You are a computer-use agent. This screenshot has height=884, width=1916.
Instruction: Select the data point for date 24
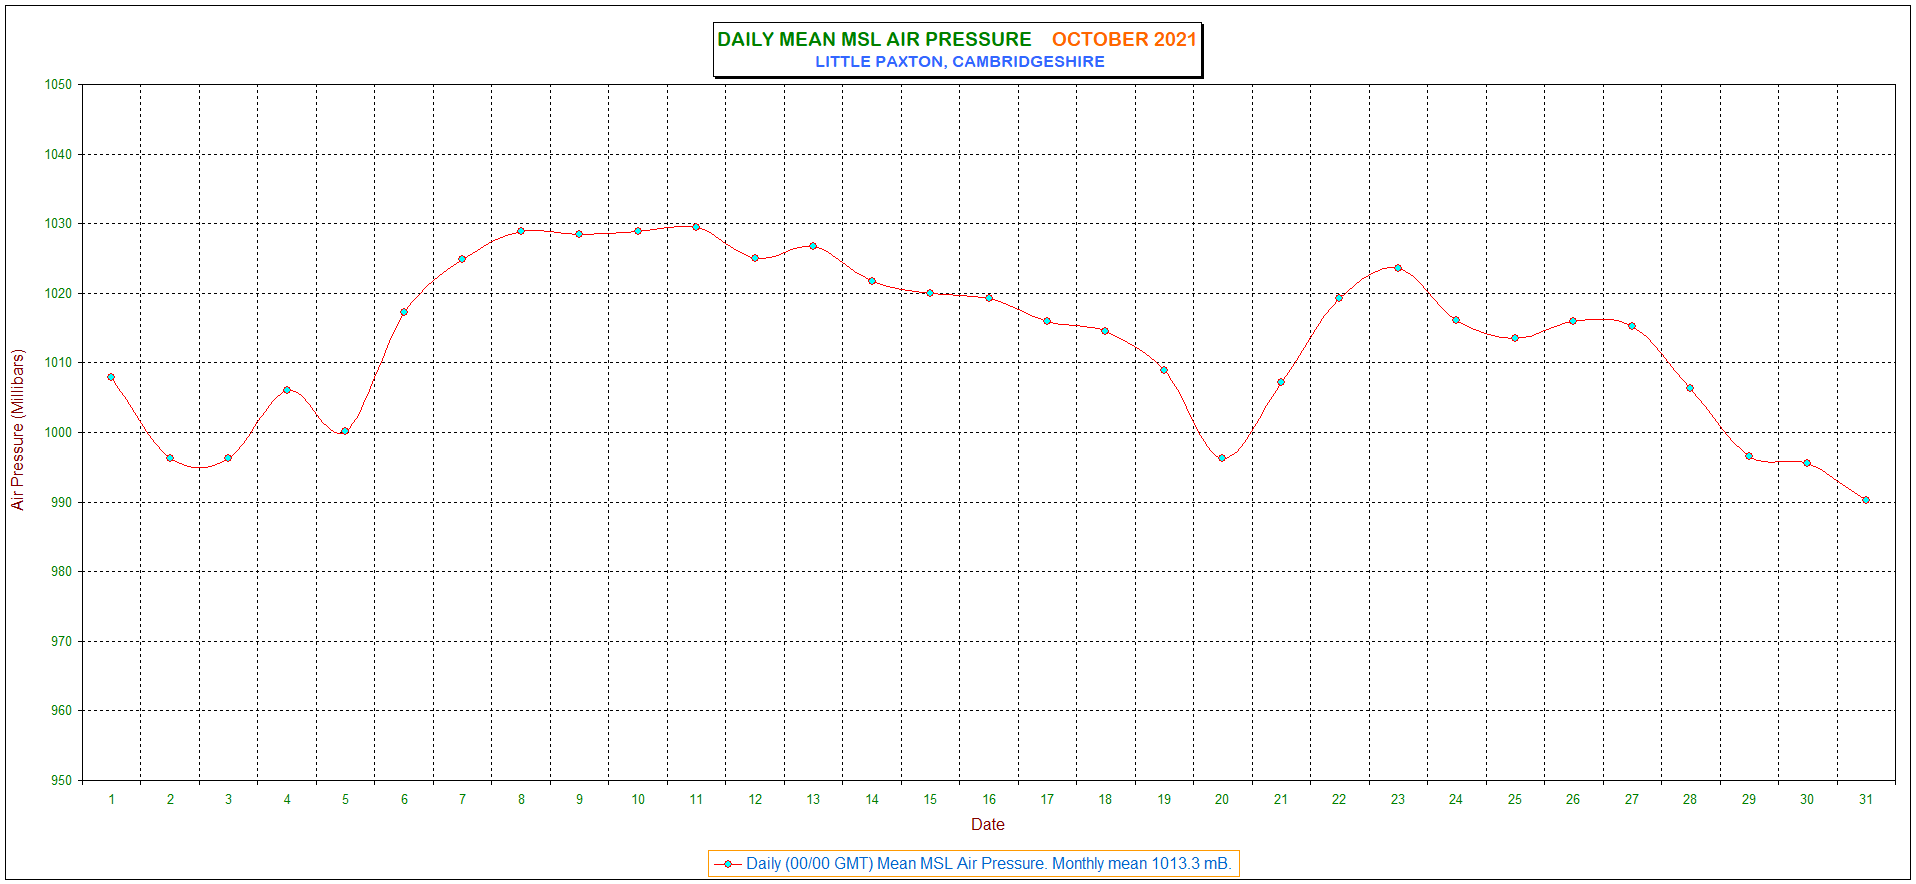[1456, 320]
